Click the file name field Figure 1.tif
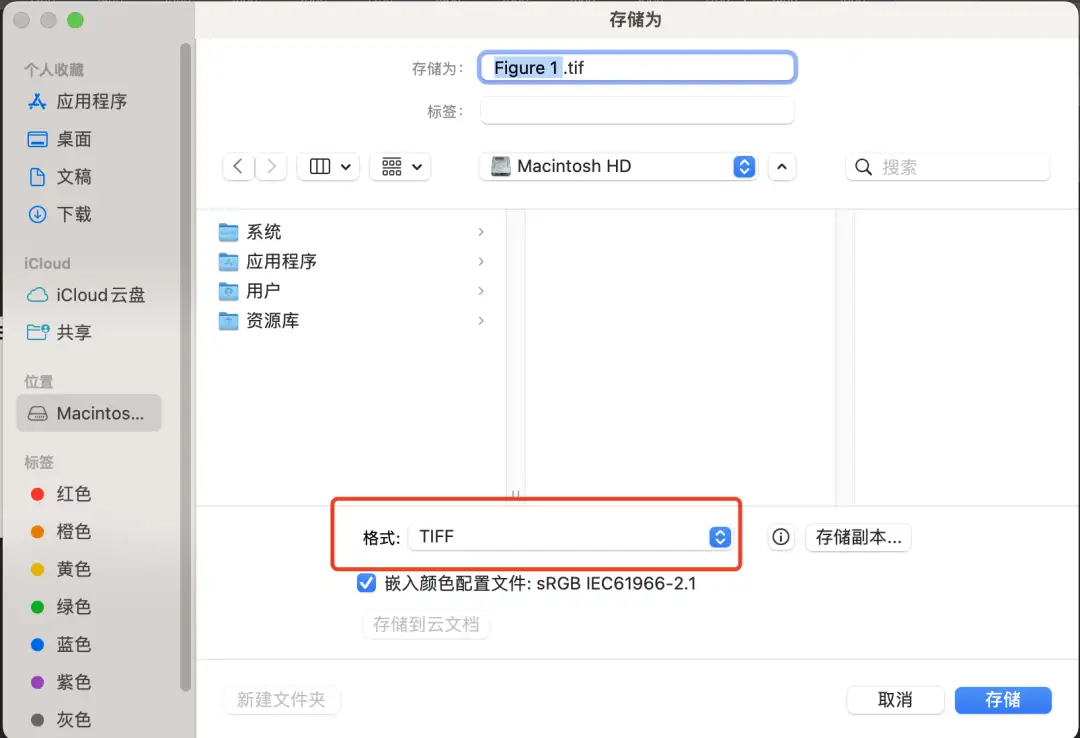The height and width of the screenshot is (738, 1080). (x=637, y=68)
